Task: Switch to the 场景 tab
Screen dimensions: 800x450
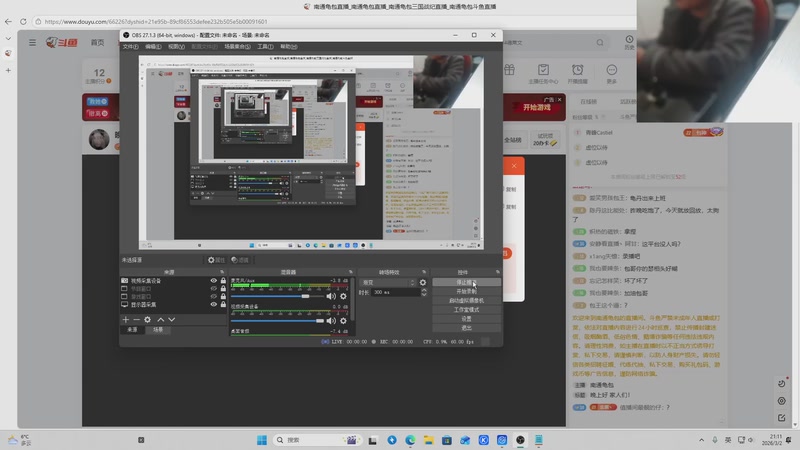Action: click(158, 330)
